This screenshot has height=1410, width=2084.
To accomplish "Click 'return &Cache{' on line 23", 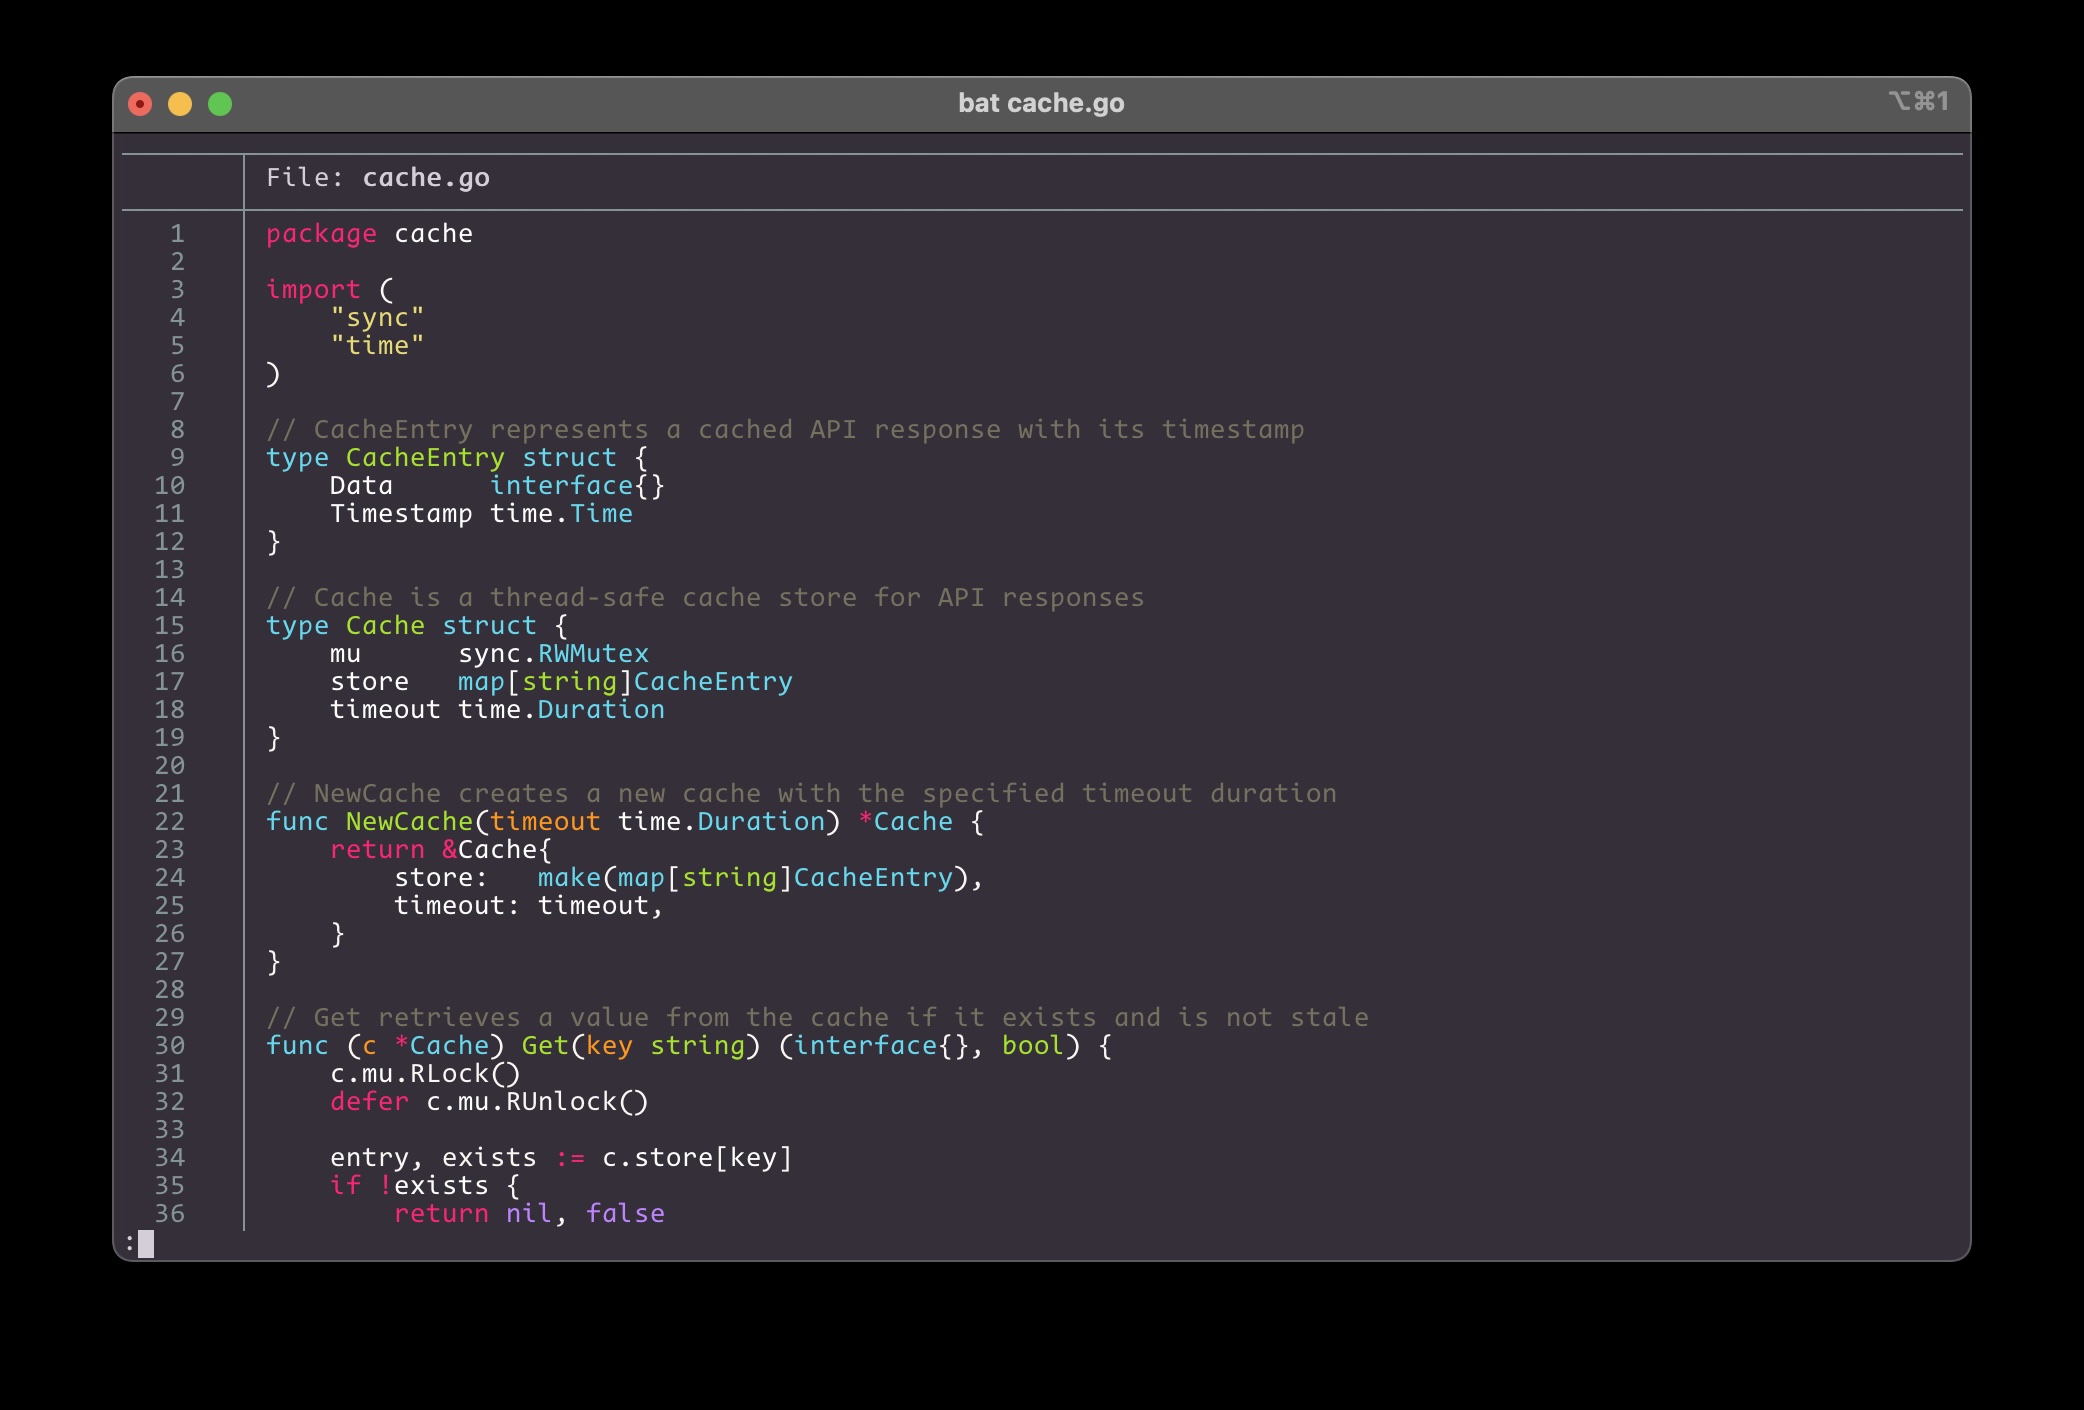I will [441, 850].
